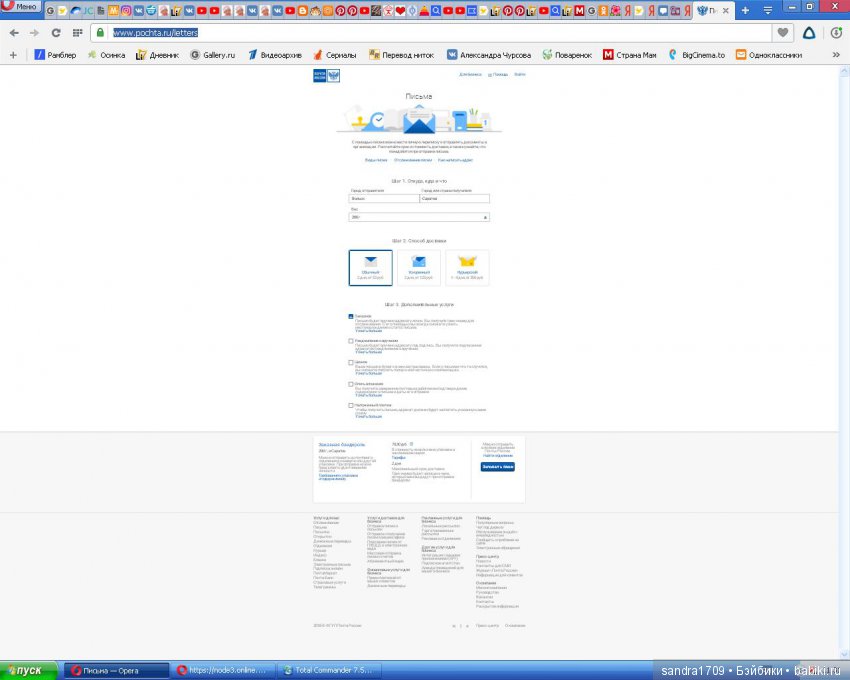The image size is (850, 680).
Task: Open a new tab with plus button
Action: pyautogui.click(x=744, y=10)
